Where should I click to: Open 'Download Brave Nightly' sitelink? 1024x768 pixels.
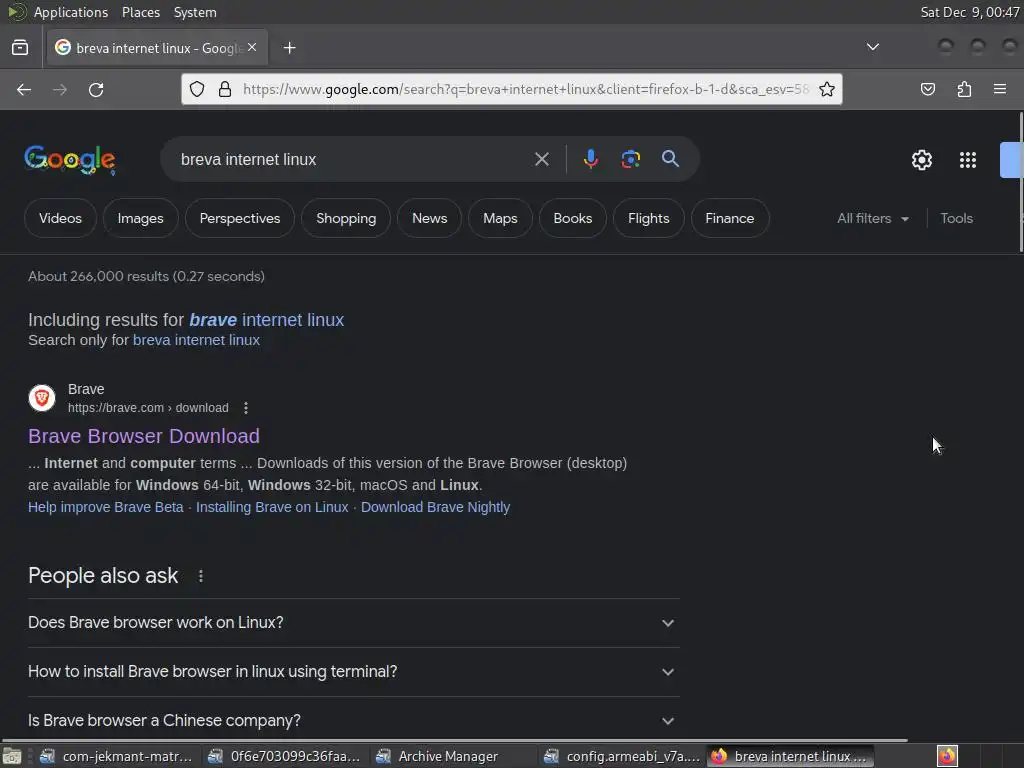tap(436, 507)
